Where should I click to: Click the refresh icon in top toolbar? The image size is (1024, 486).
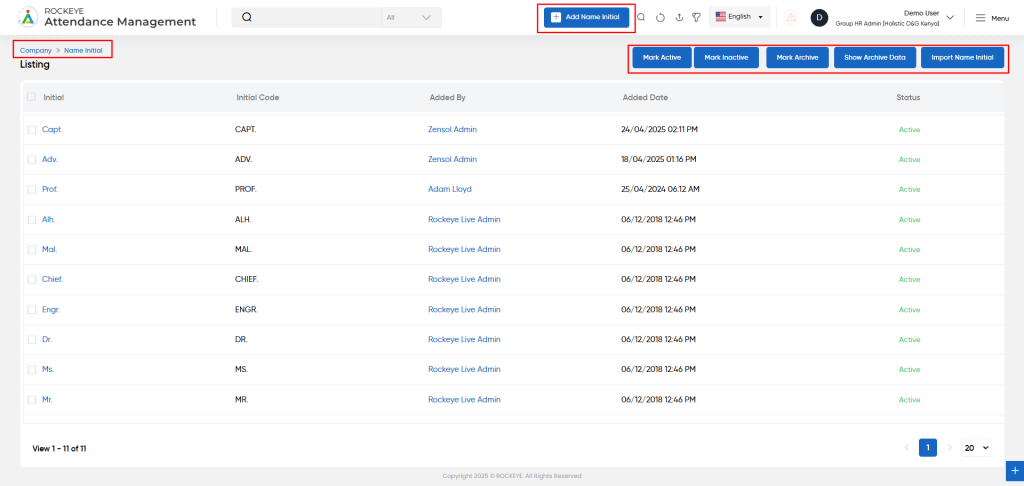(x=660, y=18)
